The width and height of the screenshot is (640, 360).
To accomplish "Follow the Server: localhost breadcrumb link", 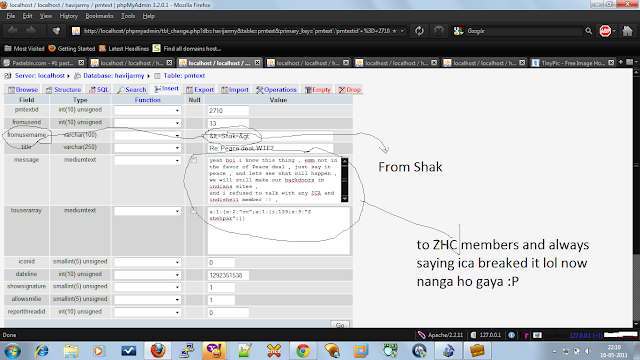I will coord(40,76).
